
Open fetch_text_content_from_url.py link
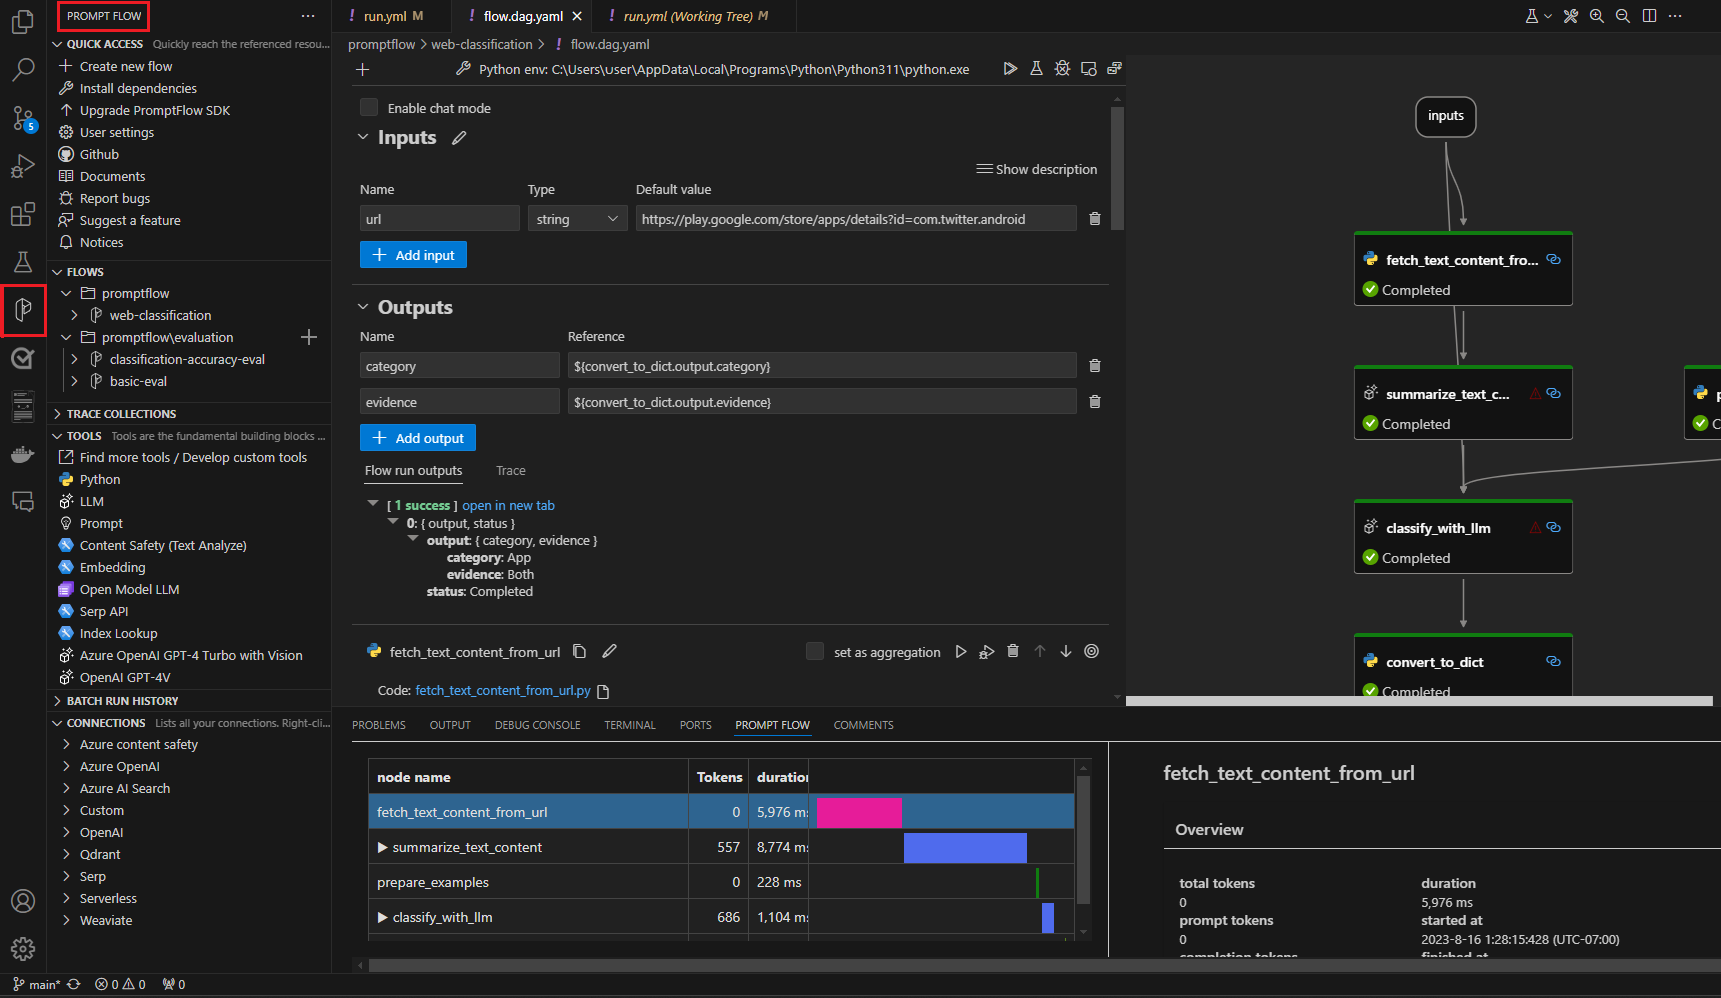point(503,690)
